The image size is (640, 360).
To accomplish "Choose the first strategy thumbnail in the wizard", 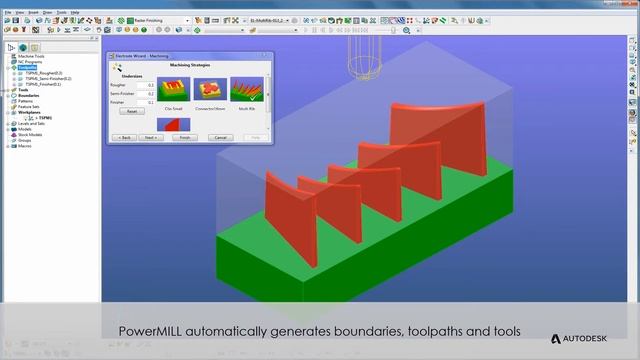I will coord(173,89).
